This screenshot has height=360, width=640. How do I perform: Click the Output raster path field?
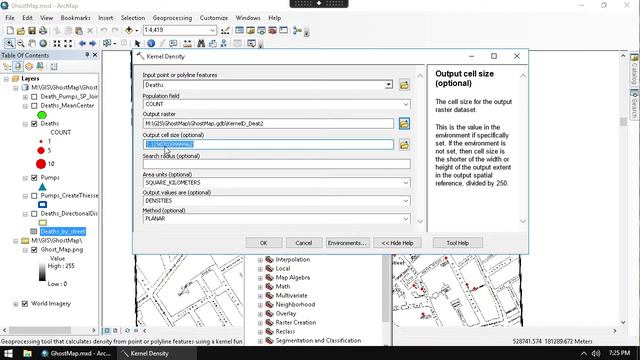tap(268, 124)
